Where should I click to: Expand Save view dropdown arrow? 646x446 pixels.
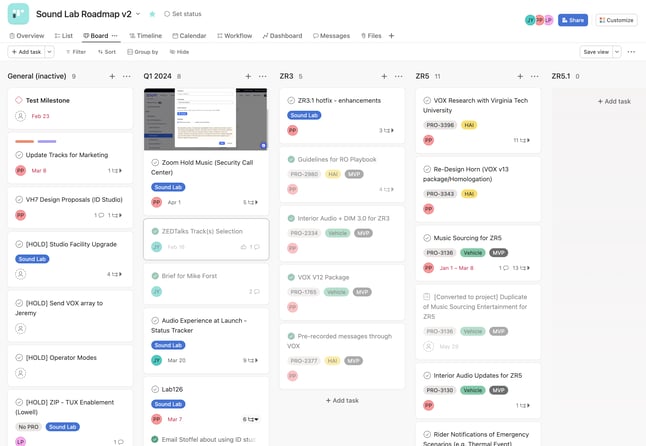click(617, 52)
